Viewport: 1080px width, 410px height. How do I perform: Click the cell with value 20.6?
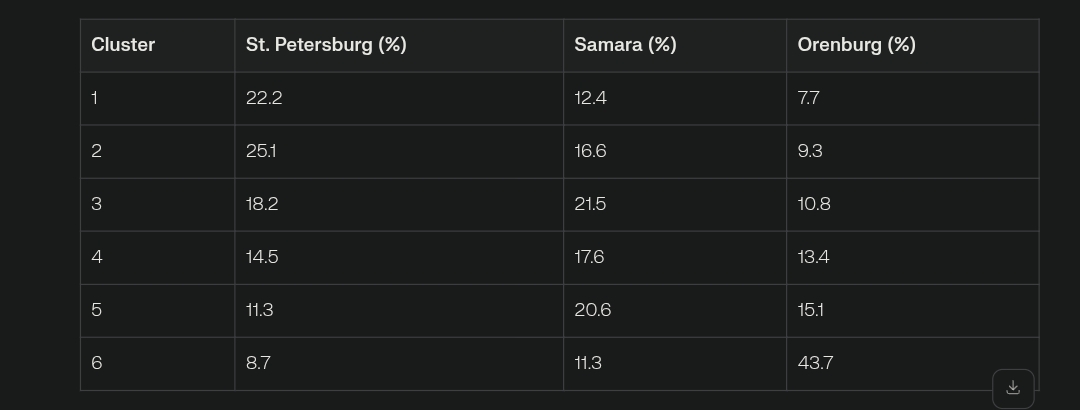[675, 311]
